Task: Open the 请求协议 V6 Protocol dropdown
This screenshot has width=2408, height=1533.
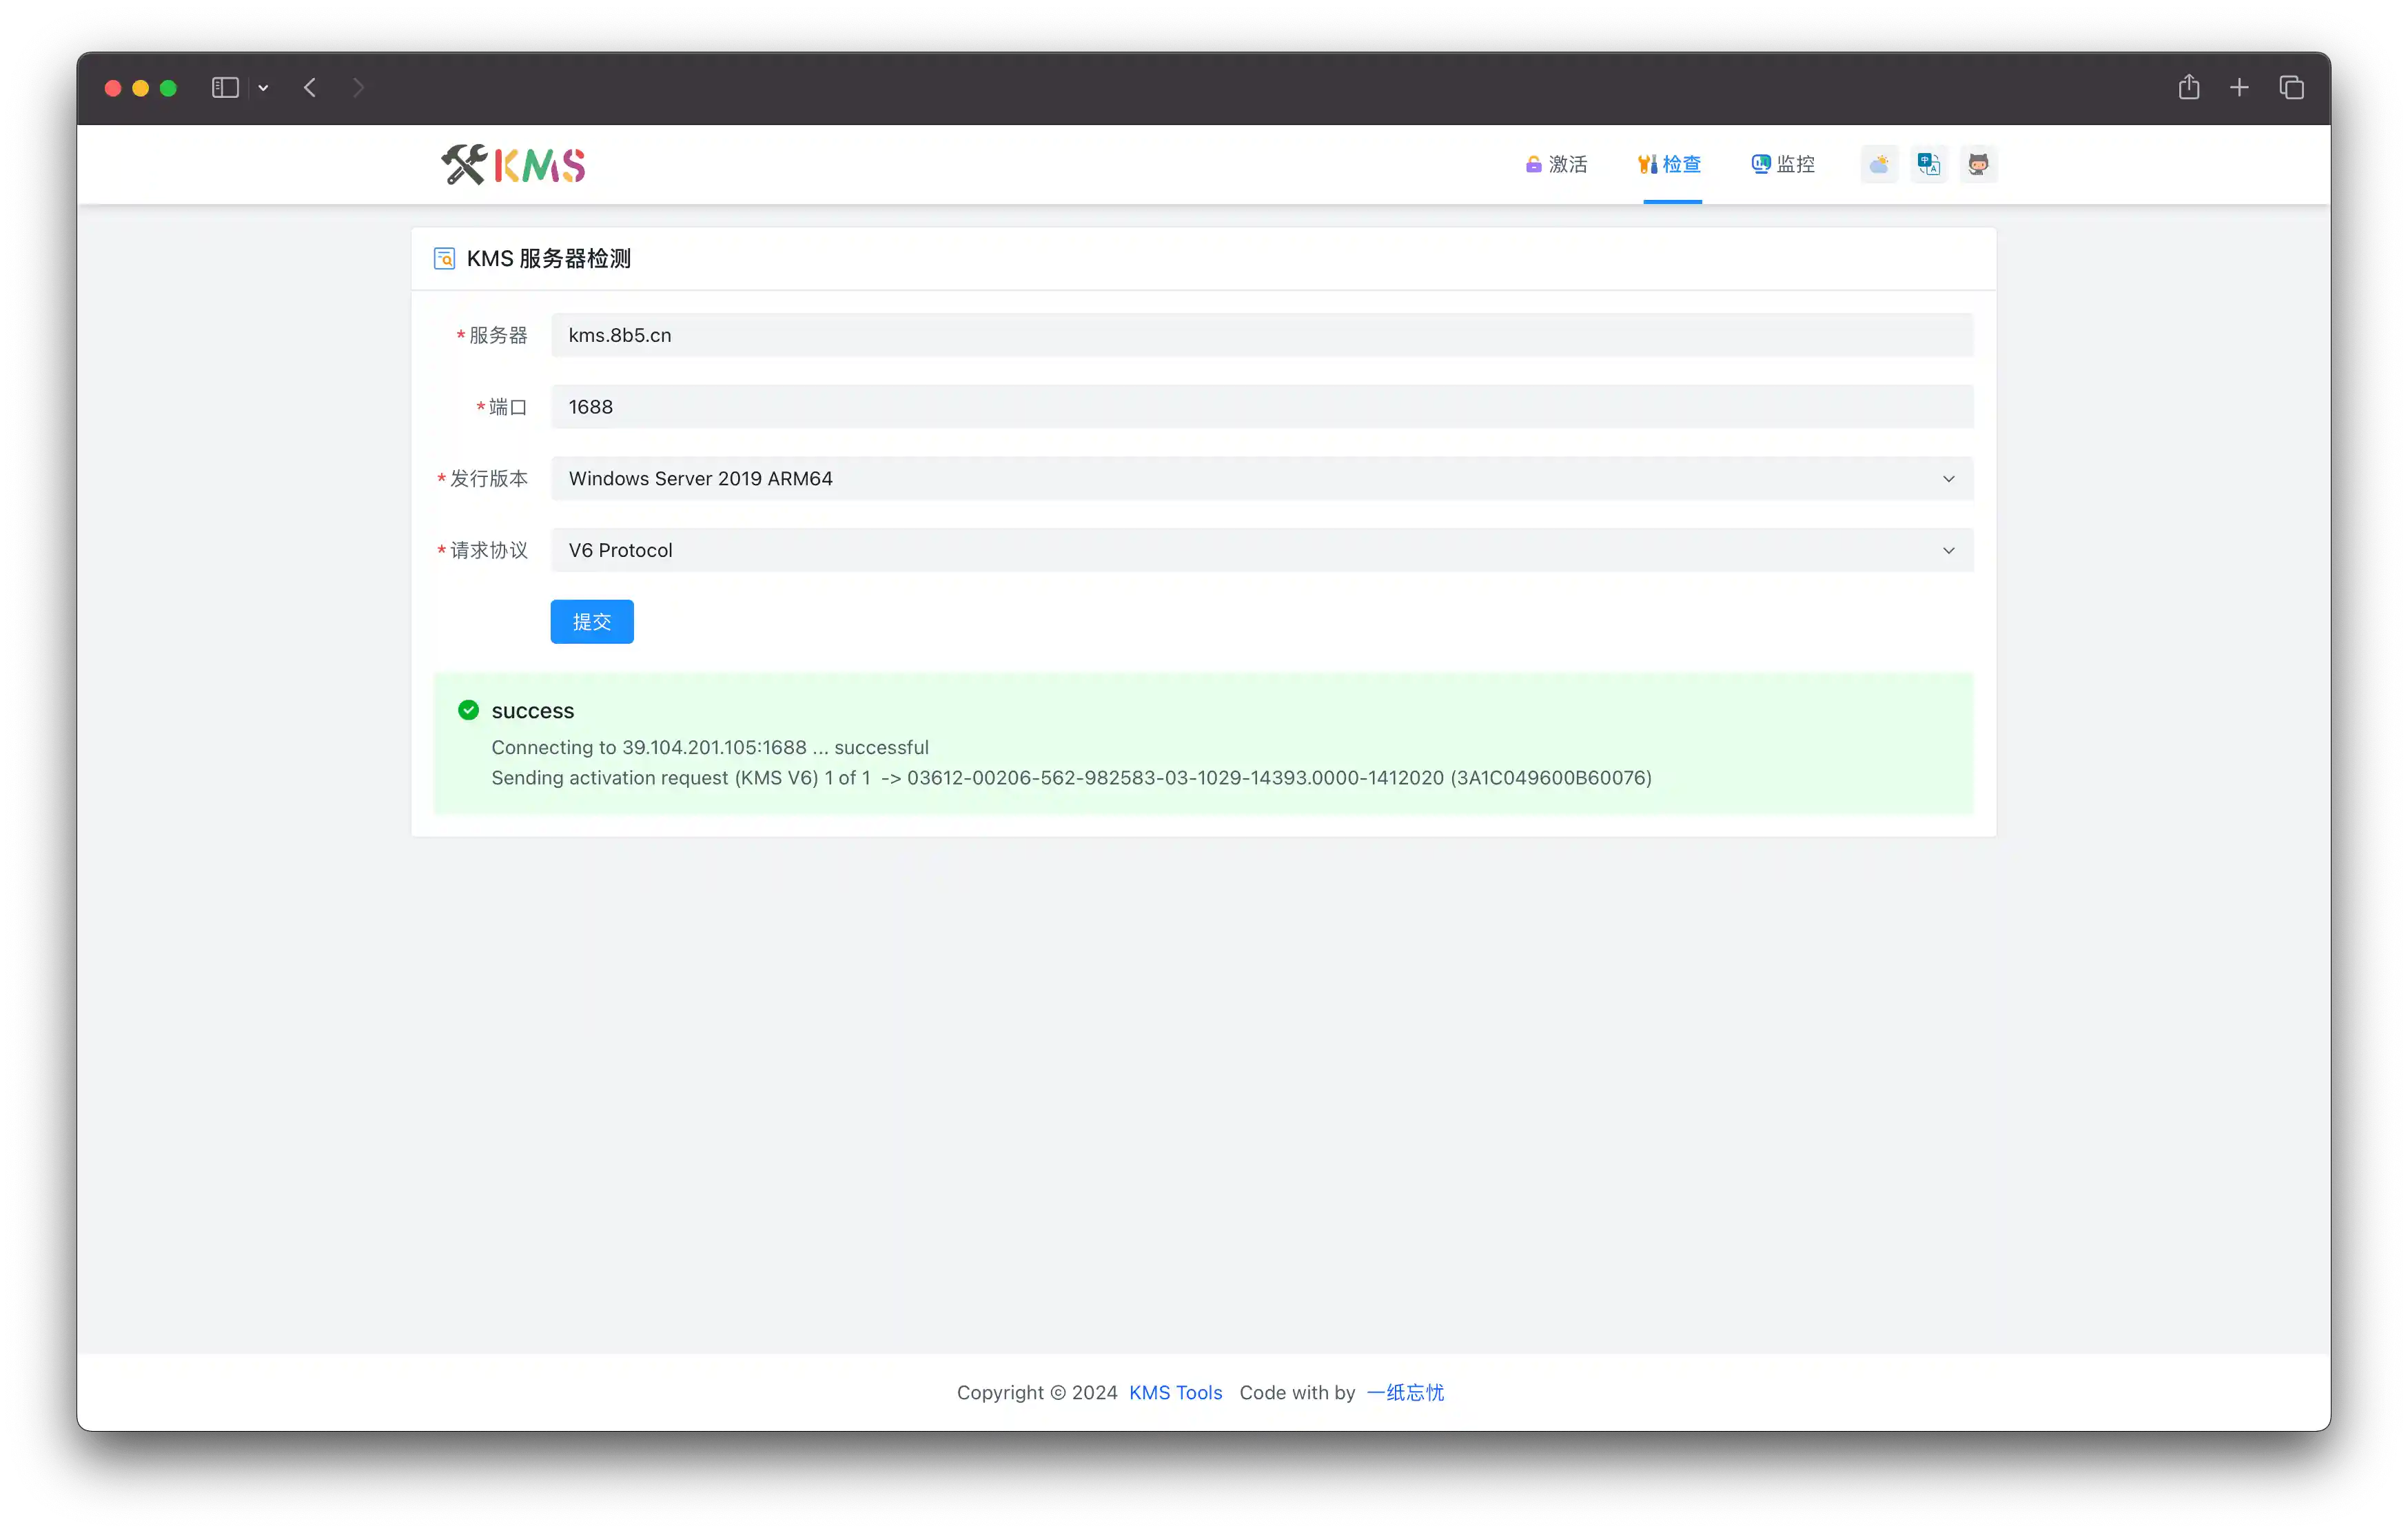Action: click(1261, 550)
